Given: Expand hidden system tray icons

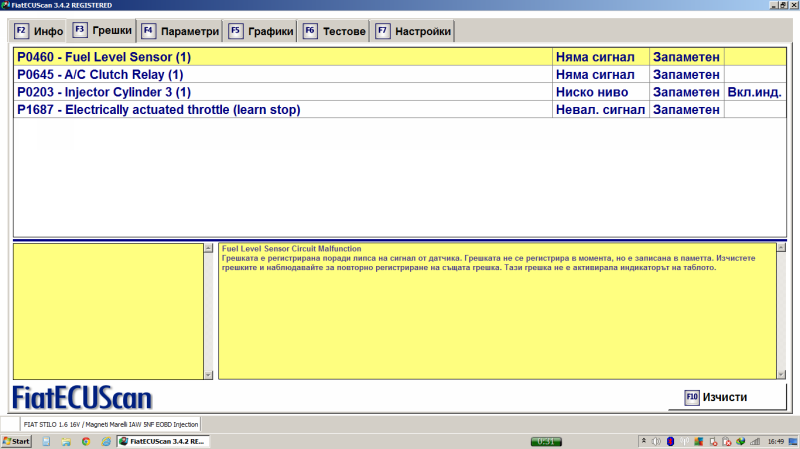Looking at the screenshot, I should (x=642, y=441).
